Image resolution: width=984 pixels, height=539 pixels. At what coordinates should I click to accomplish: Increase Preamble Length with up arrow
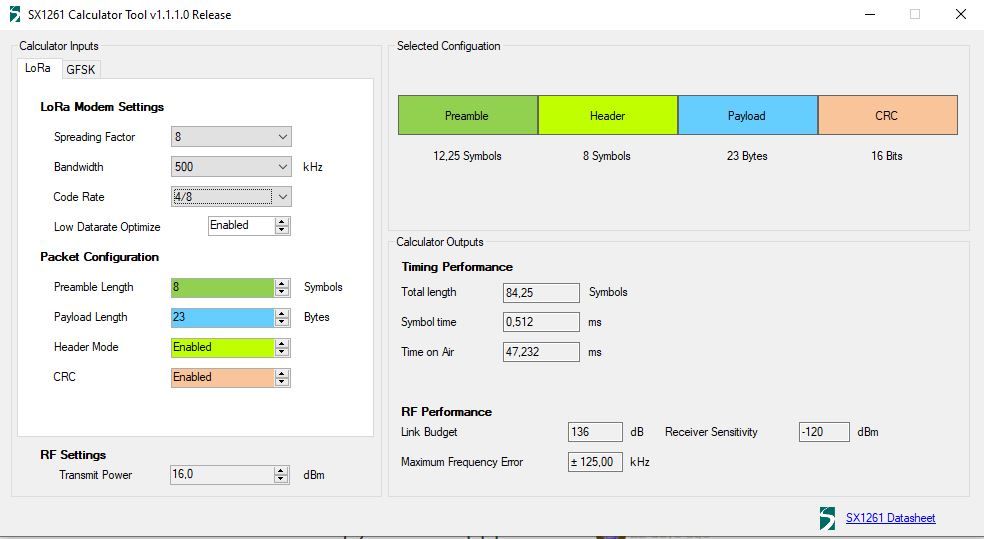(x=282, y=283)
